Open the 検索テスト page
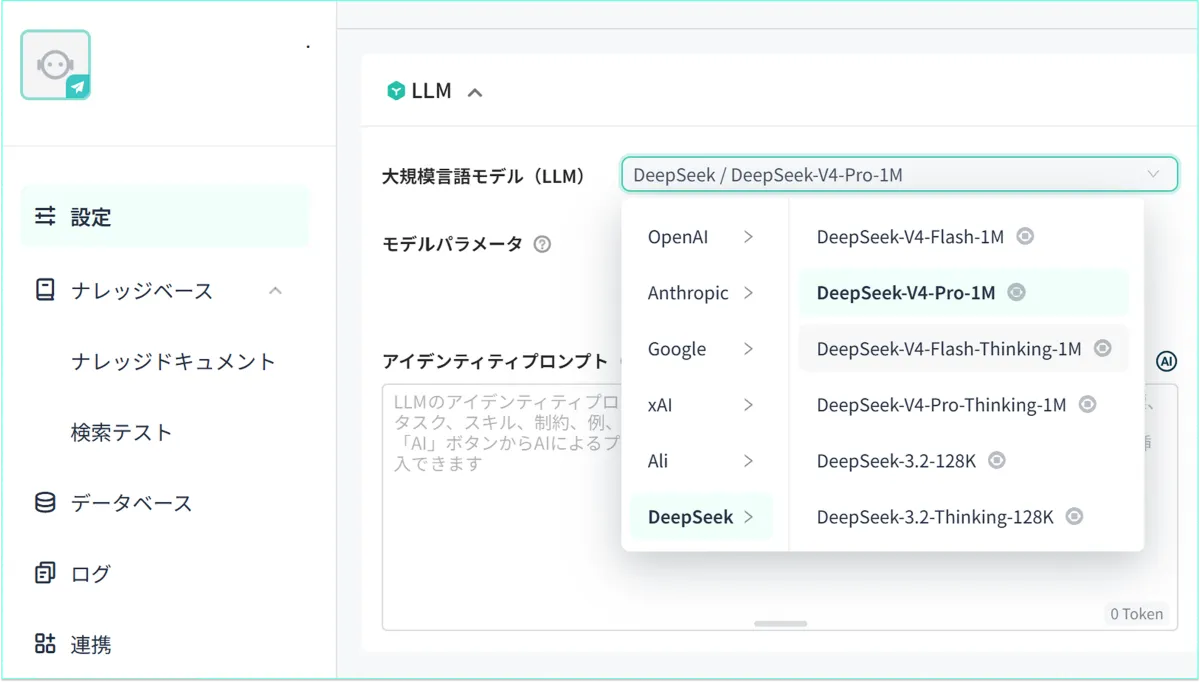Screen dimensions: 1200x682 pyautogui.click(x=122, y=432)
